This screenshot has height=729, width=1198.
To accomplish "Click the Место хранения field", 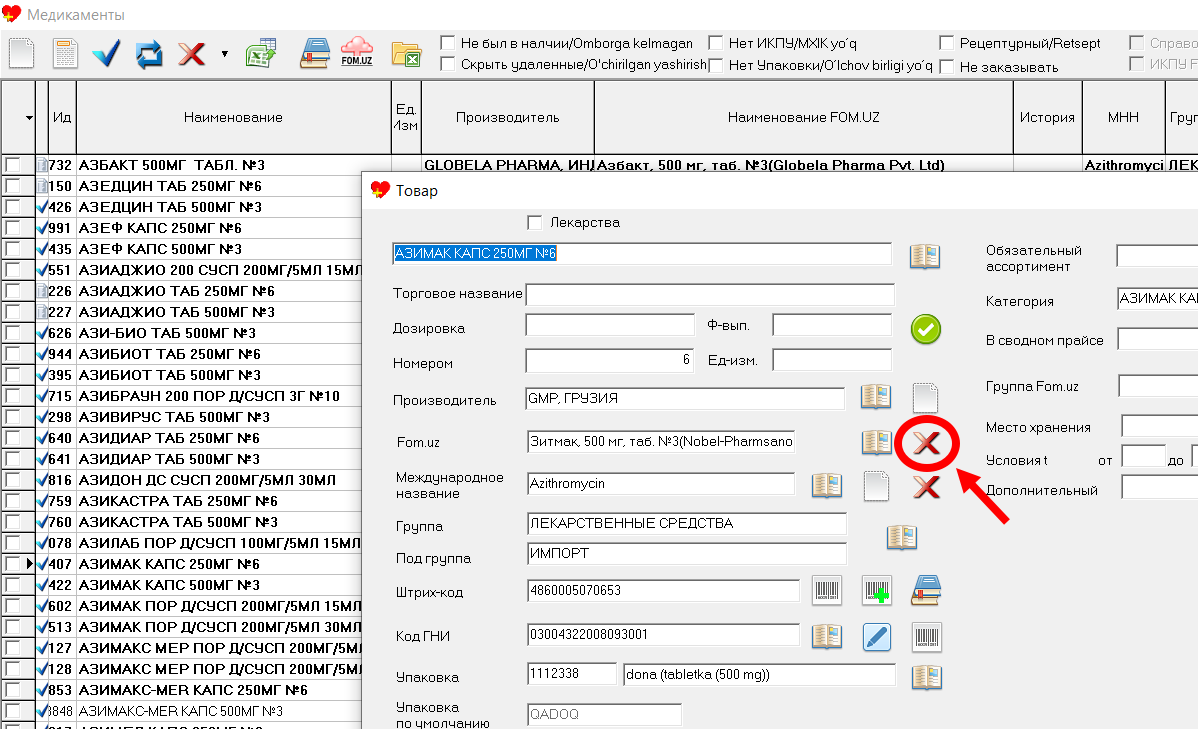I will [x=1159, y=426].
